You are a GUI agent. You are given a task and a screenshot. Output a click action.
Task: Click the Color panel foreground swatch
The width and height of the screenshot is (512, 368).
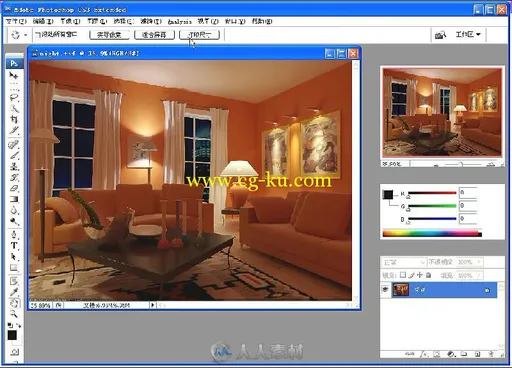point(388,194)
